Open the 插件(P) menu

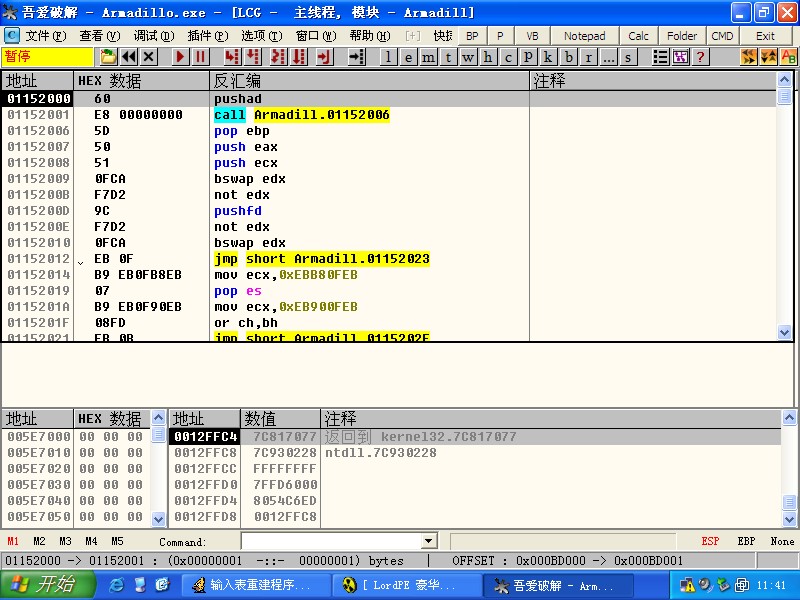[208, 36]
